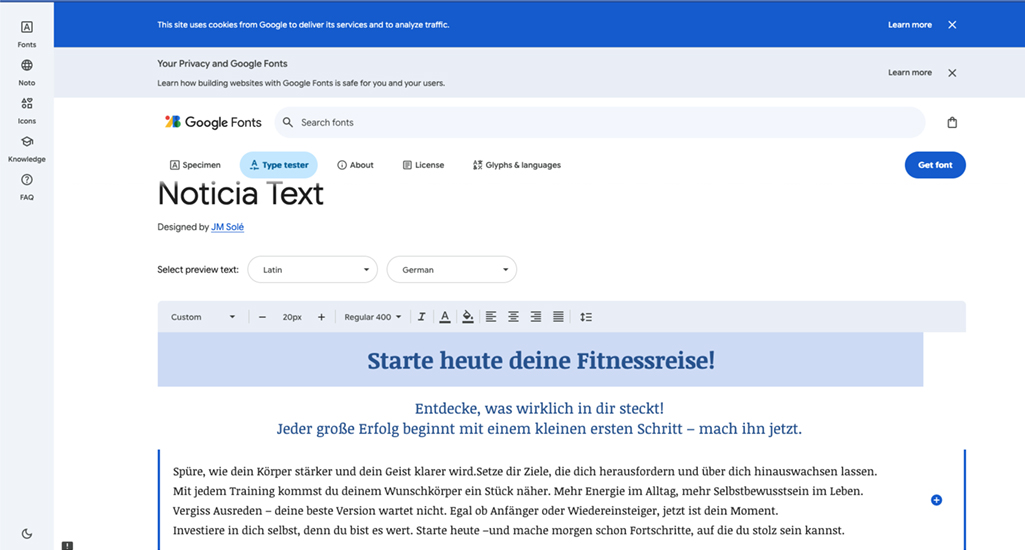
Task: Open the JM Solé designer link
Action: click(x=227, y=227)
